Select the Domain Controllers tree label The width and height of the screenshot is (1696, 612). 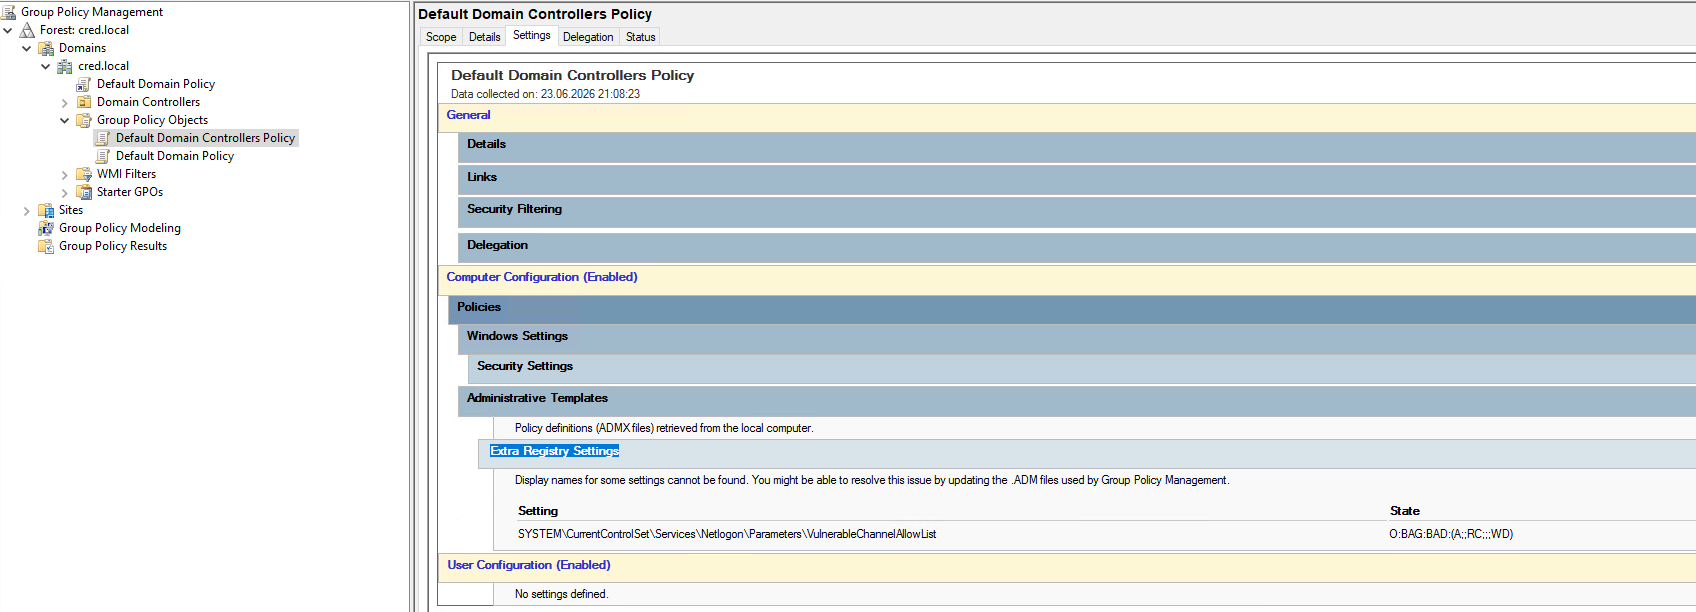coord(148,102)
